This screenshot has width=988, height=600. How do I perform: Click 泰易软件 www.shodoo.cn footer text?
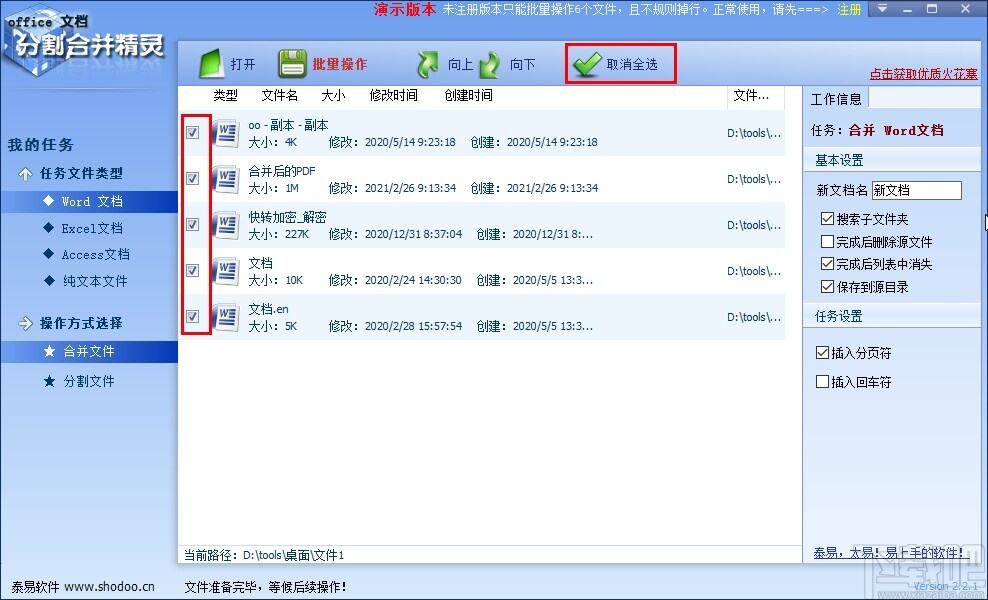click(83, 587)
